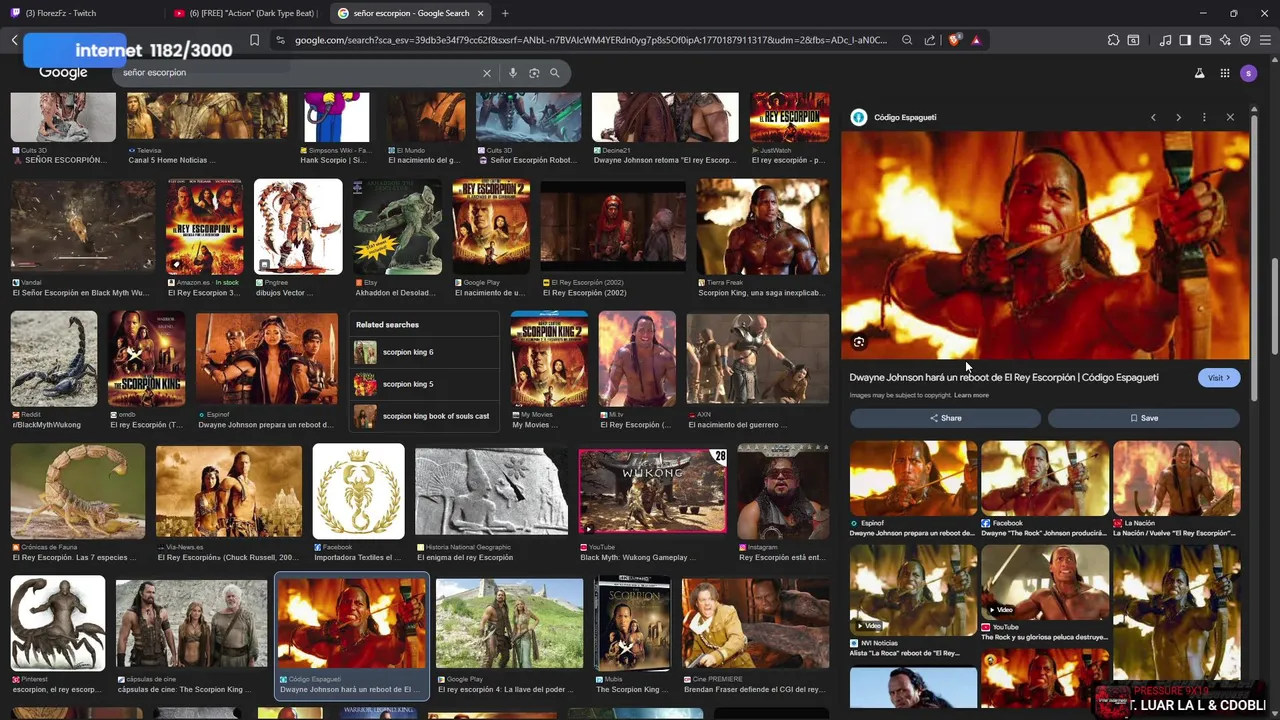The width and height of the screenshot is (1280, 720).
Task: Open the Facebook Importadora Textiles scorpion logo thumbnail
Action: 358,491
